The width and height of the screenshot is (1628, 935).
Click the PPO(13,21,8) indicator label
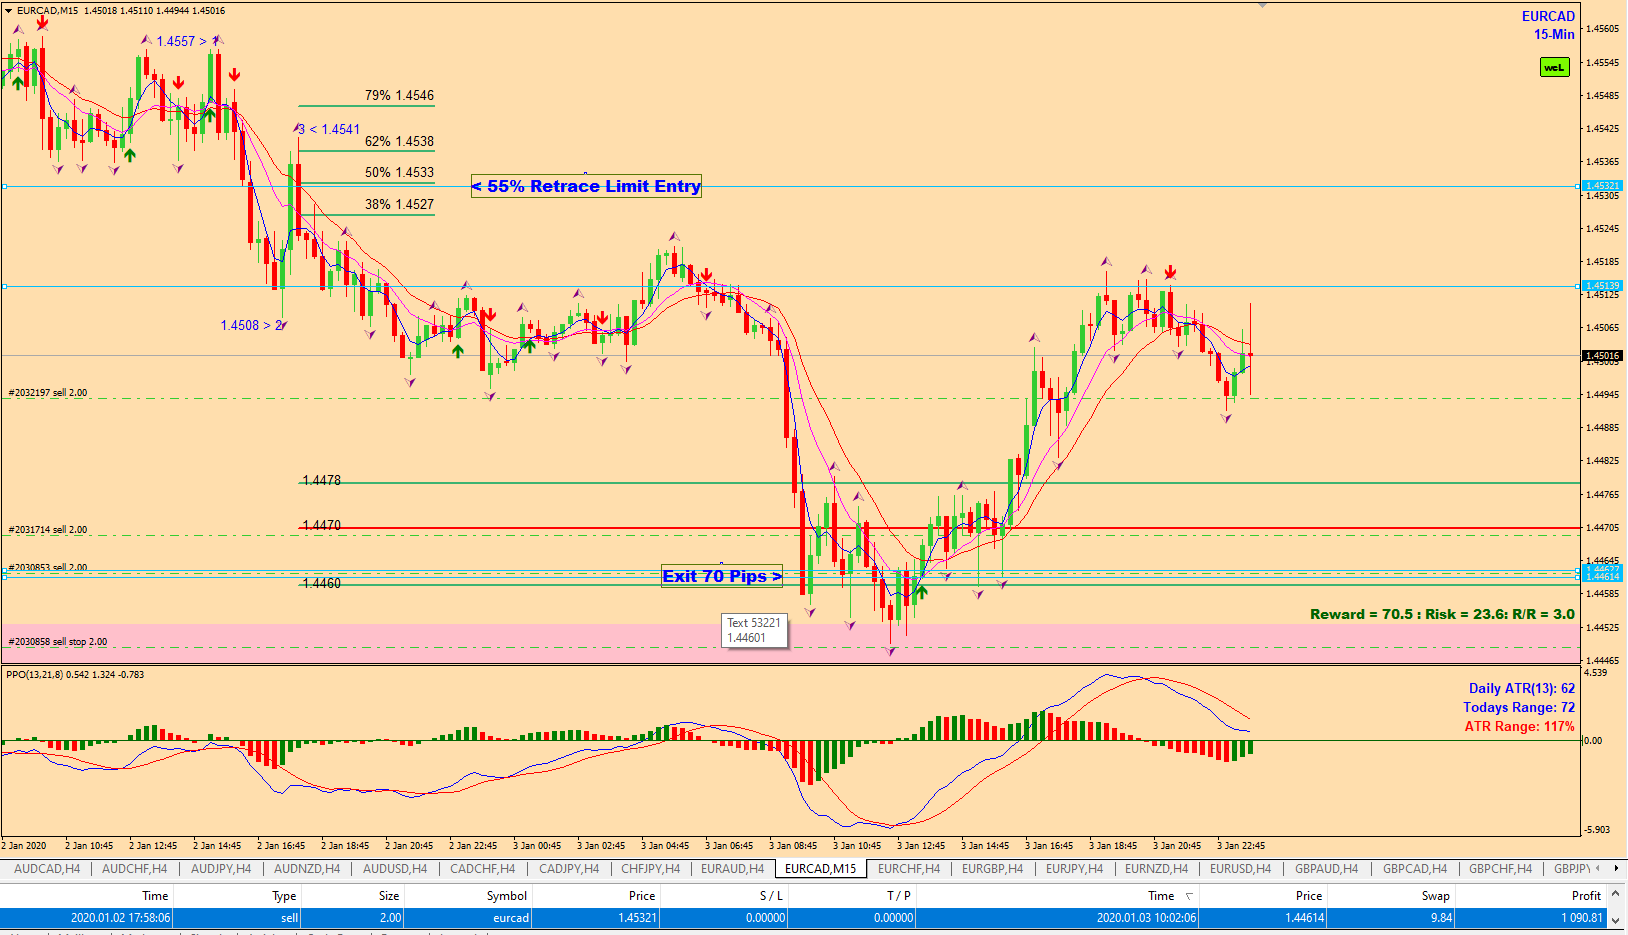pyautogui.click(x=75, y=675)
